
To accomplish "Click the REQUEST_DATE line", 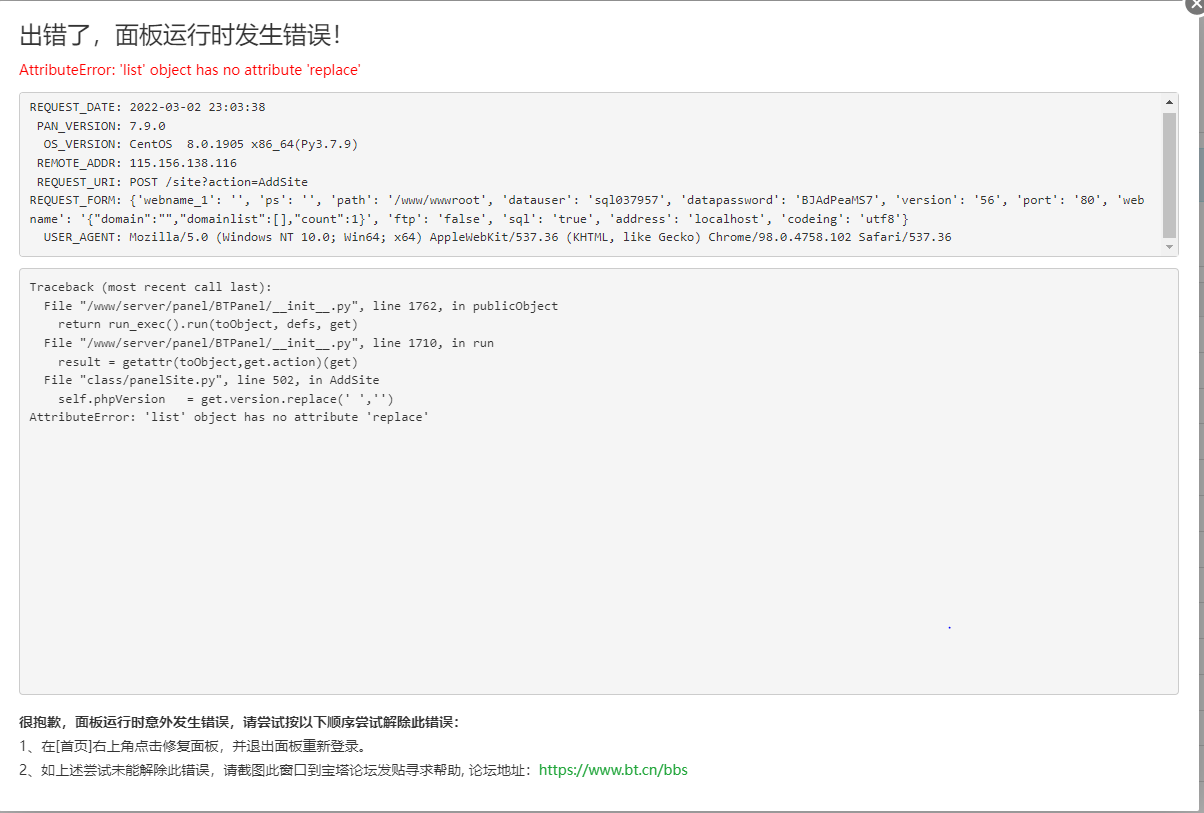I will click(147, 107).
